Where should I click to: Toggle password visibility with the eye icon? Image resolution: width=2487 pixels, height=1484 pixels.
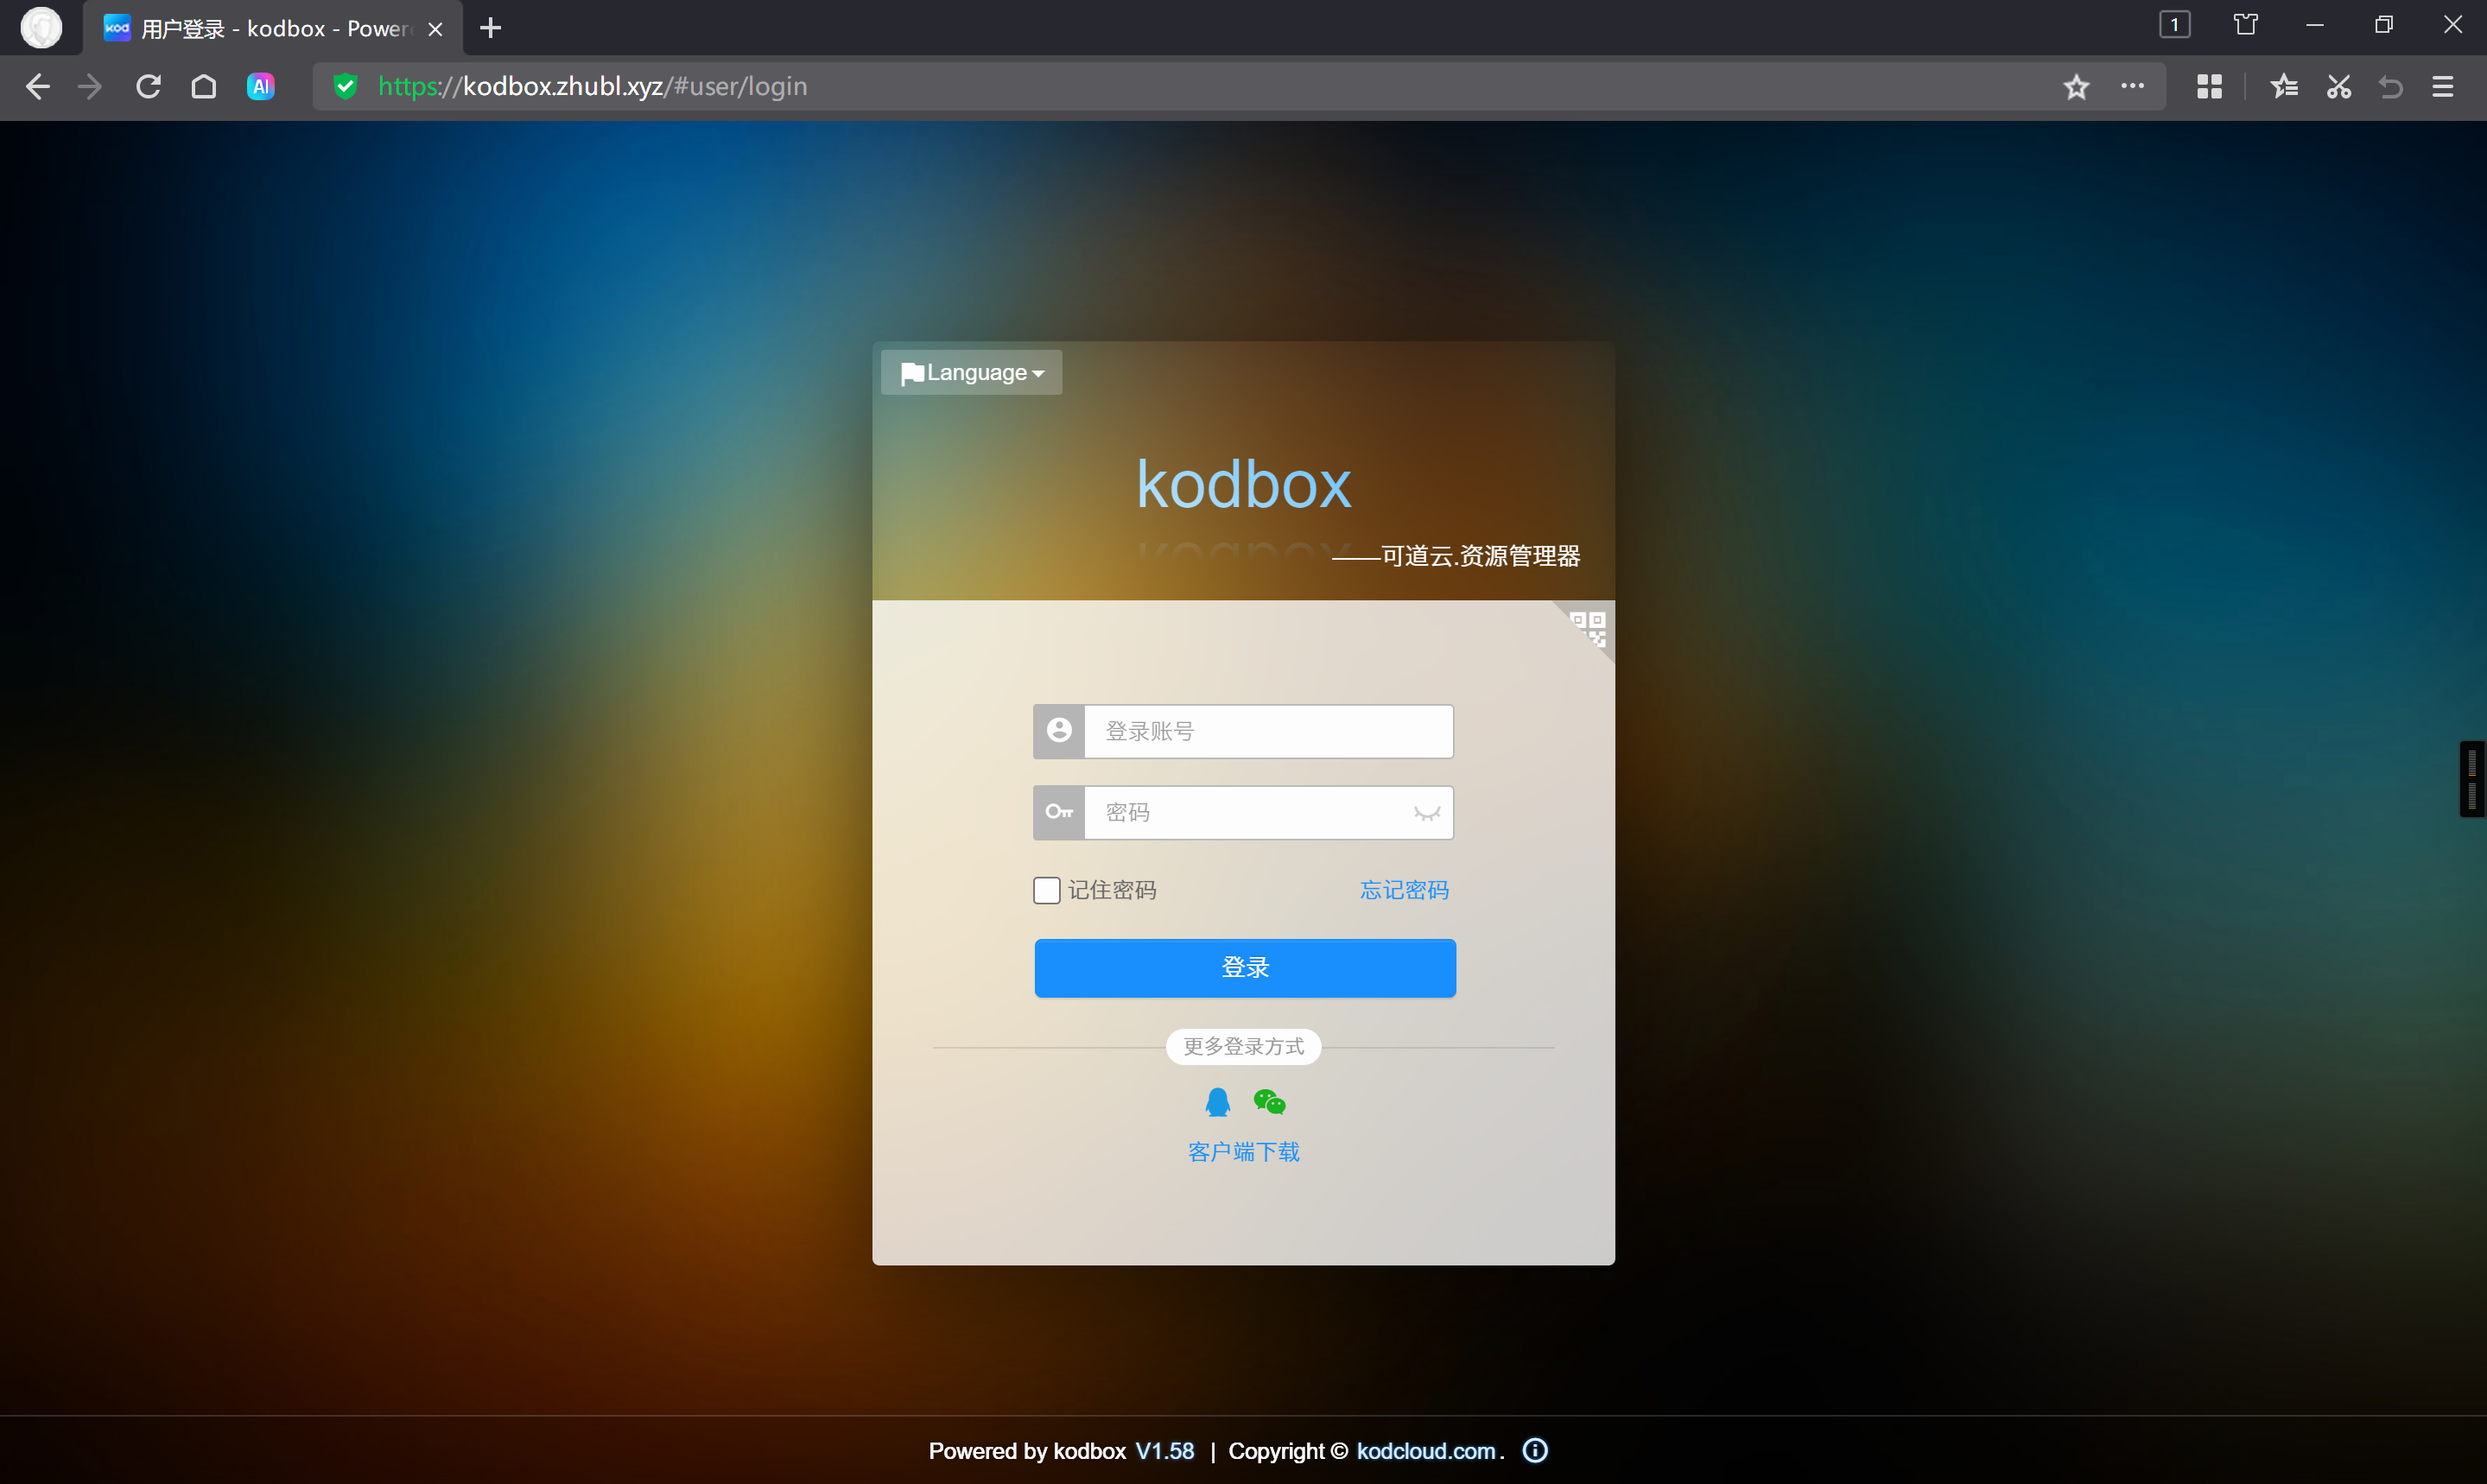[x=1426, y=812]
